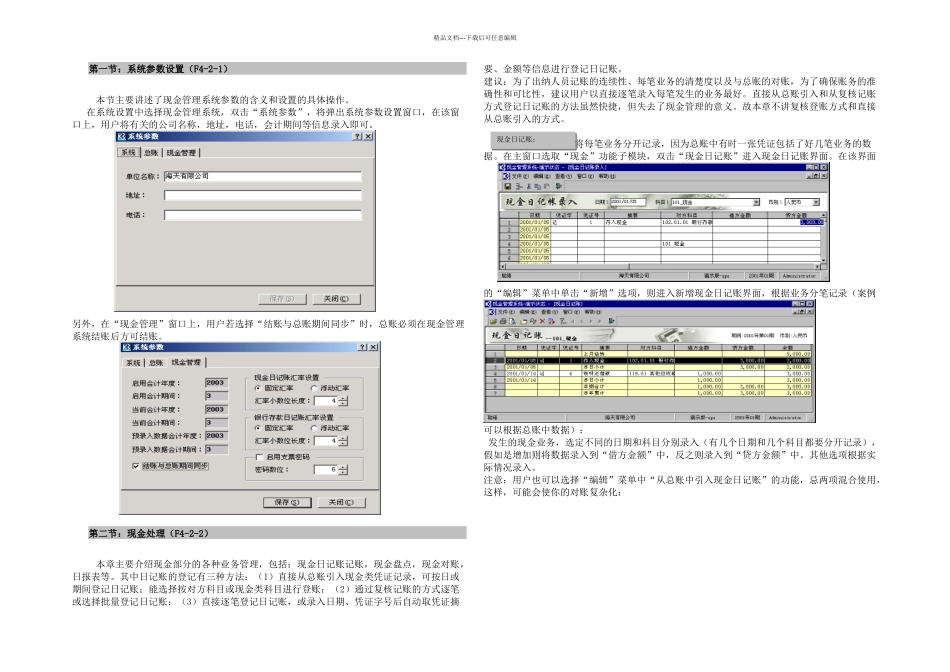
Task: Click the red X delete icon in 现金日记账 toolbar
Action: click(x=542, y=321)
